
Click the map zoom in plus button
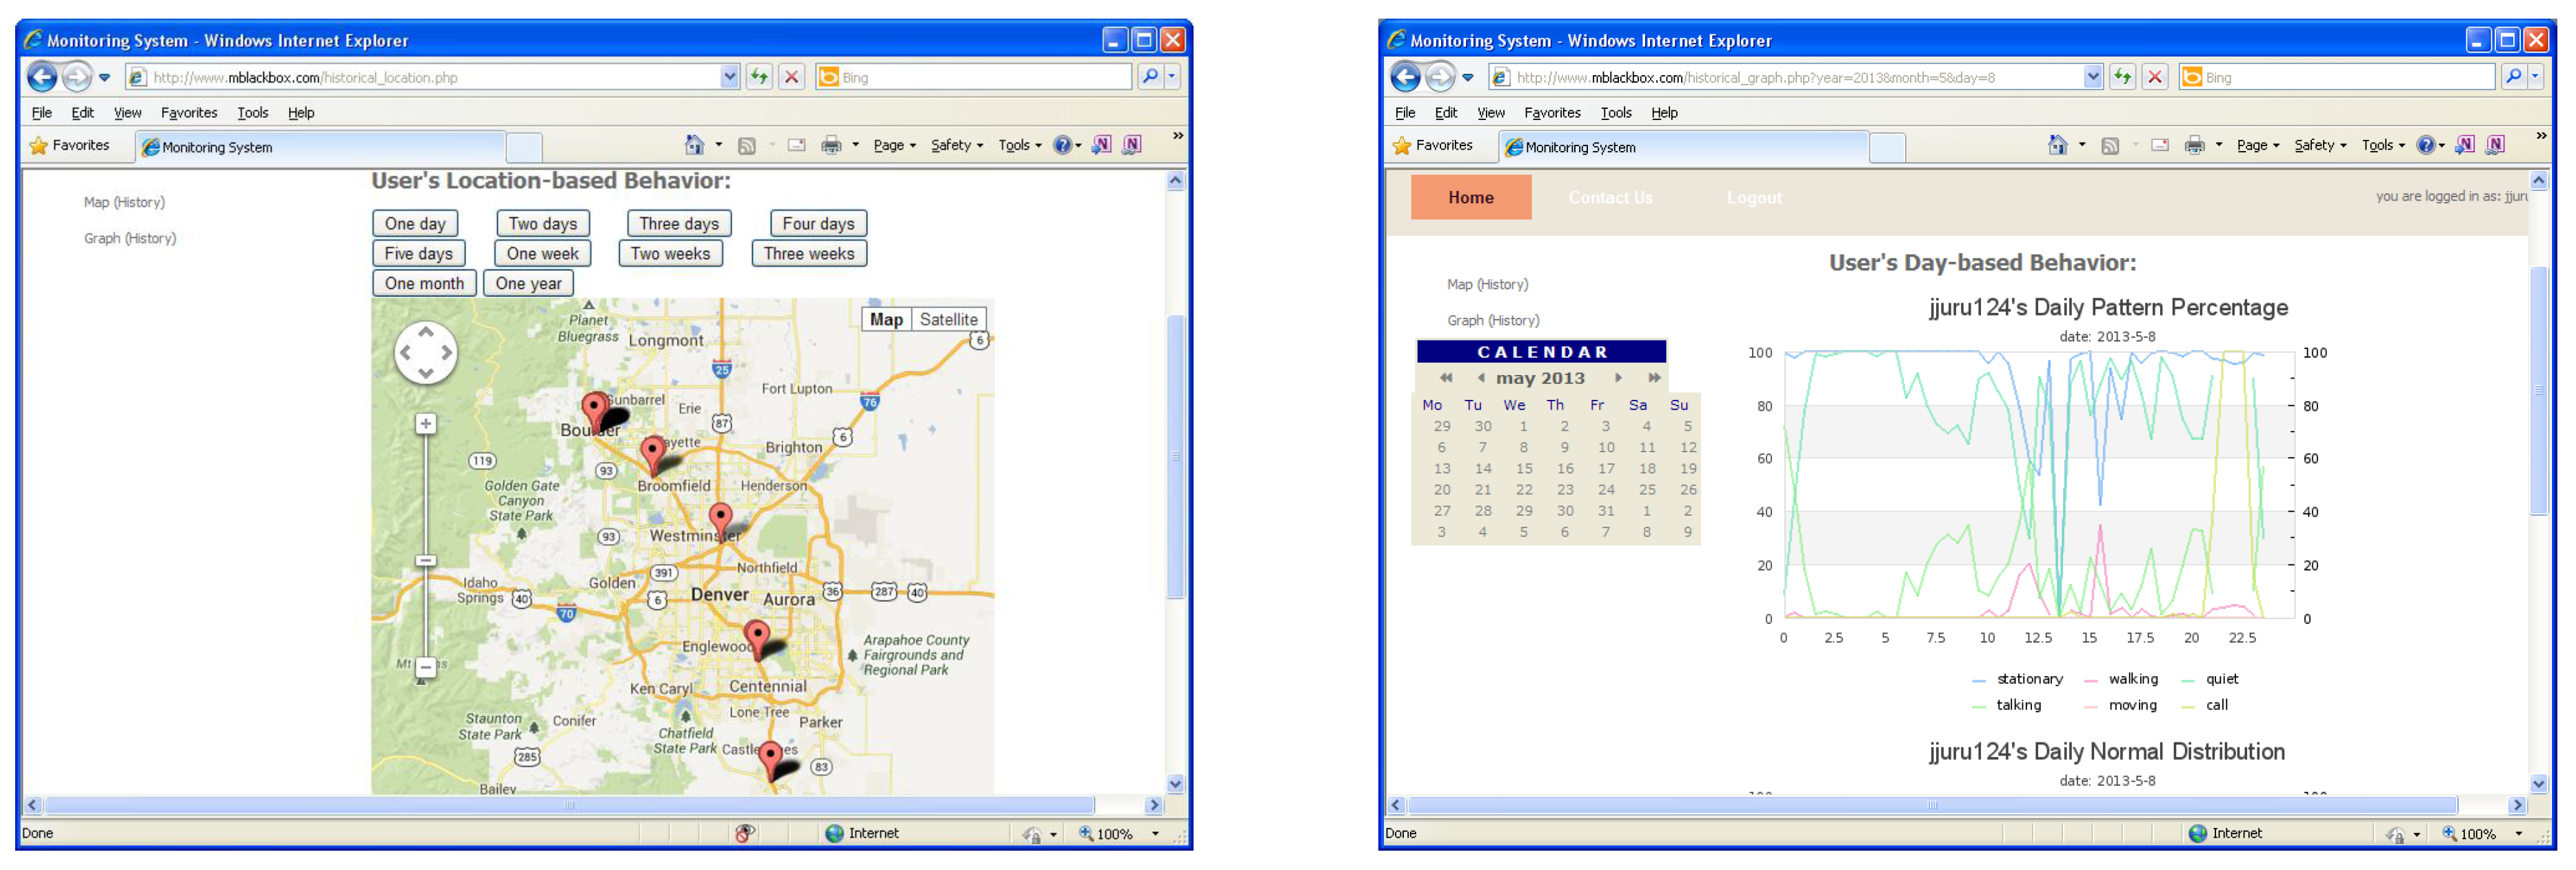(x=426, y=424)
